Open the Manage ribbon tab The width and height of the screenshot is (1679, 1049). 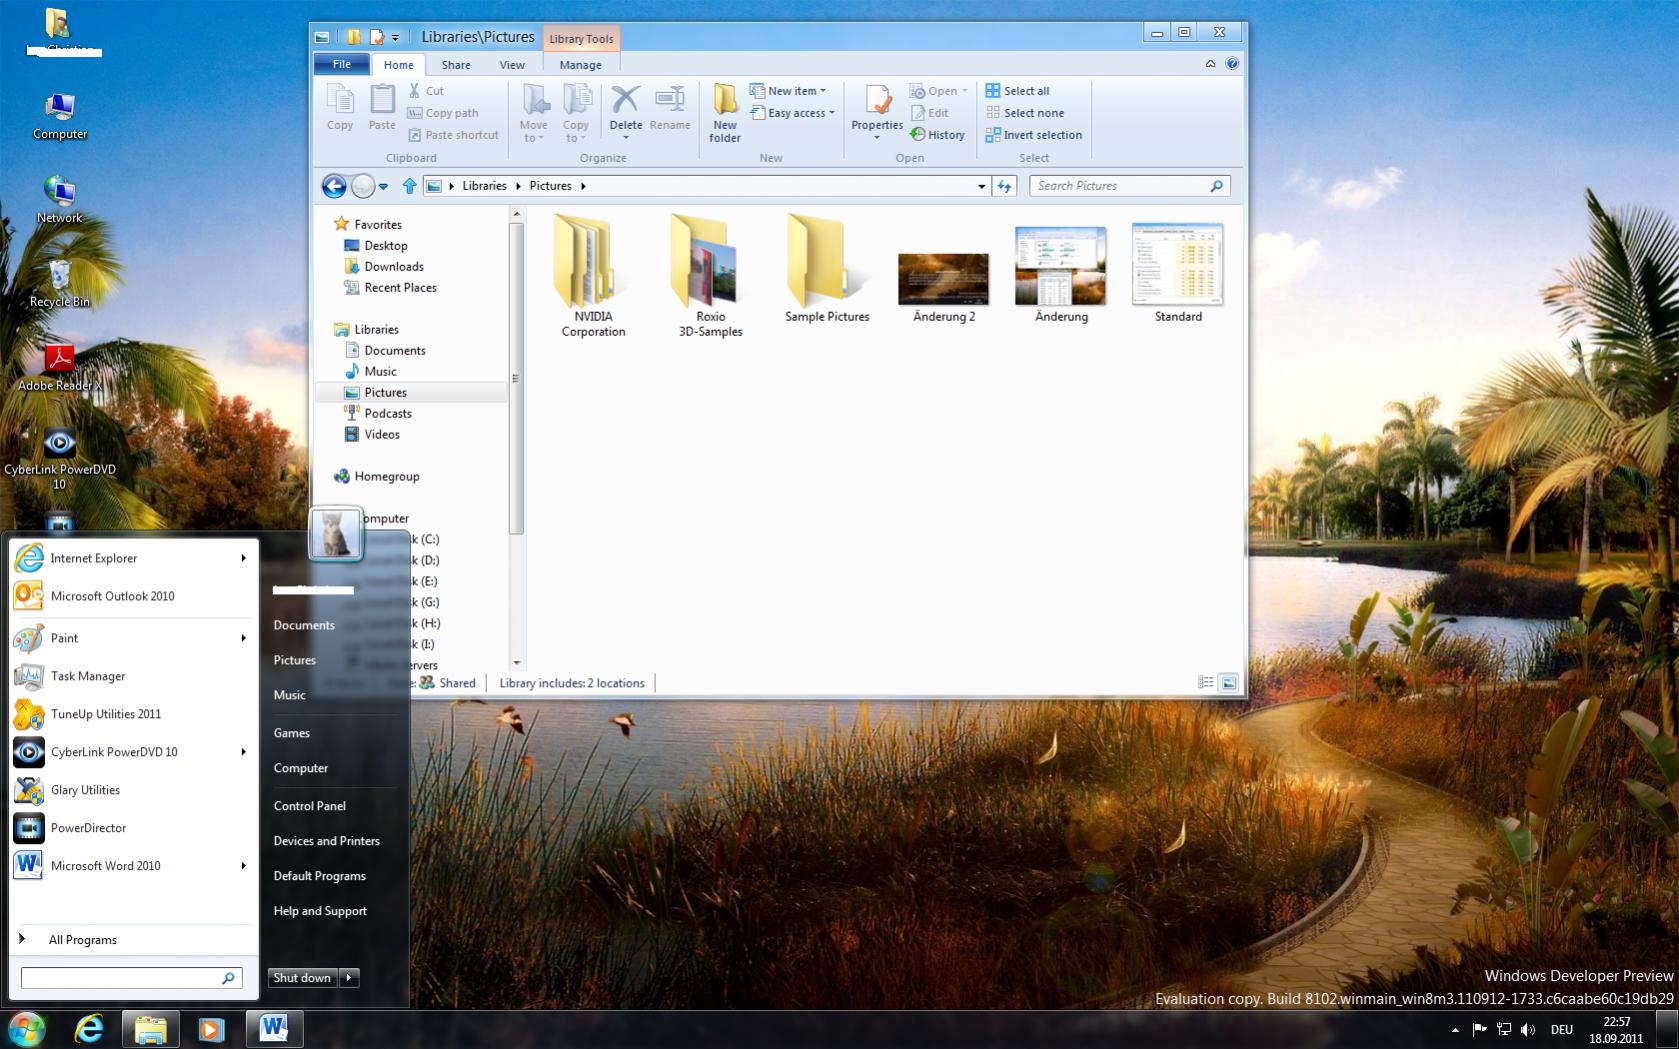pos(581,65)
